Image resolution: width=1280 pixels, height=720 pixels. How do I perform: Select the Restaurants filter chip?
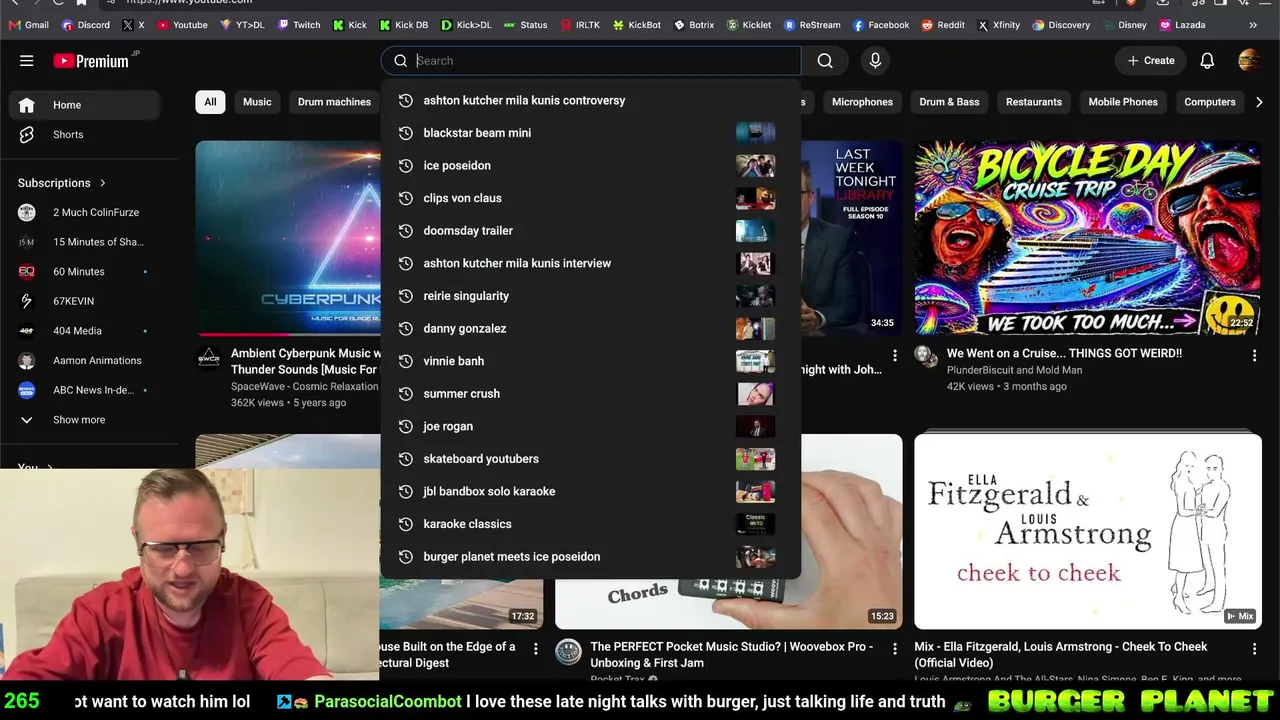pyautogui.click(x=1034, y=102)
